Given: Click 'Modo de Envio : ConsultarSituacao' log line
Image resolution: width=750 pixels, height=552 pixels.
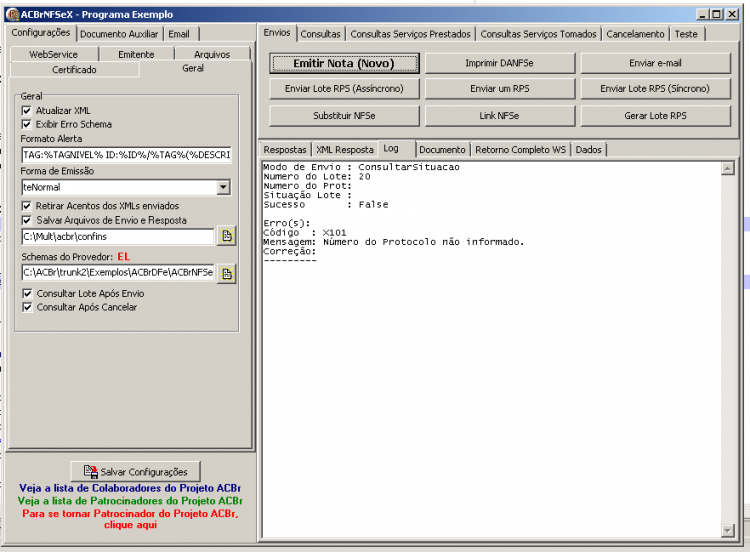Looking at the screenshot, I should [361, 167].
